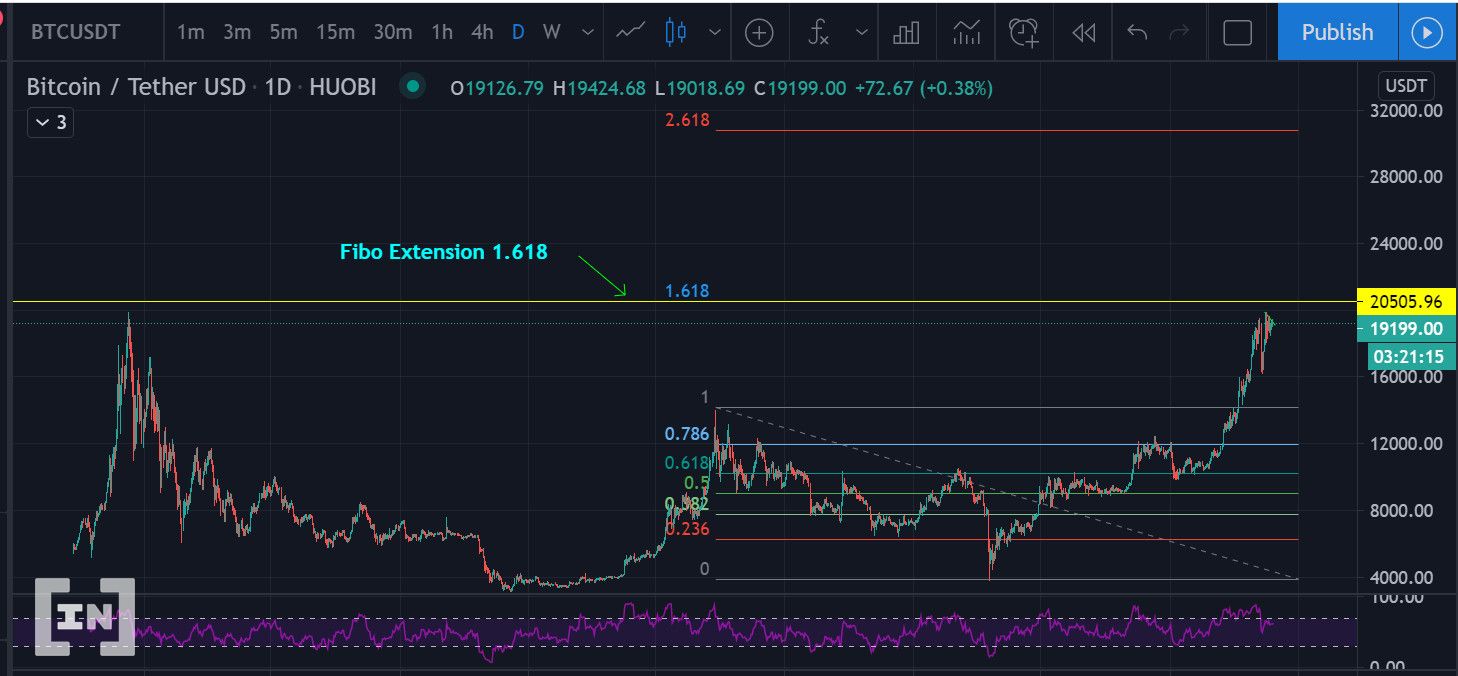
Task: Click the green market status indicator
Action: [412, 87]
